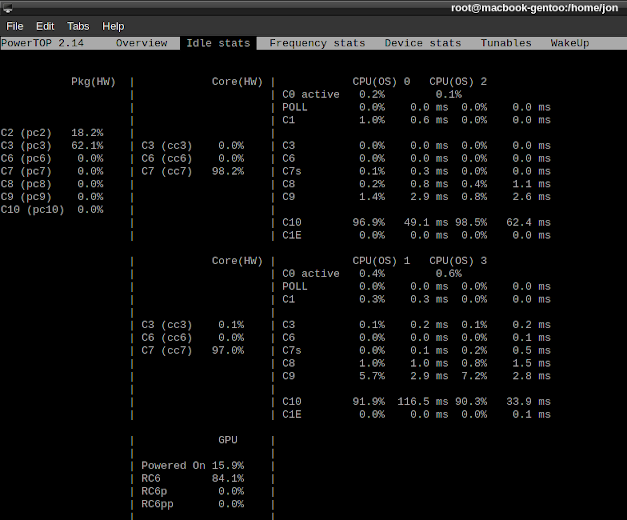Switch to the WakeUp tab

pos(570,43)
